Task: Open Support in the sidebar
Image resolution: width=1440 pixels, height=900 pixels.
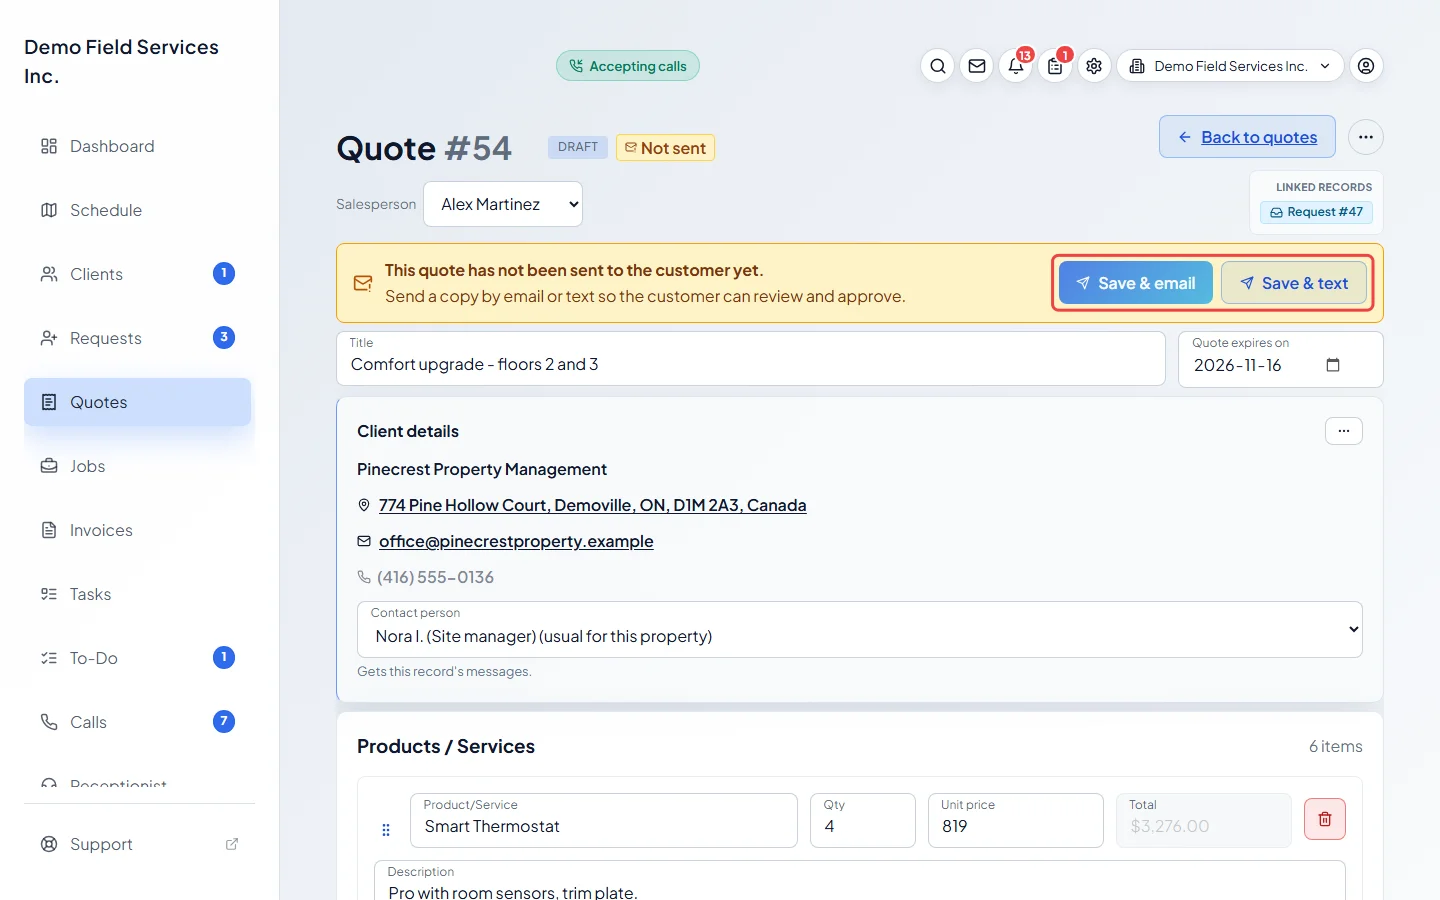Action: pyautogui.click(x=138, y=844)
